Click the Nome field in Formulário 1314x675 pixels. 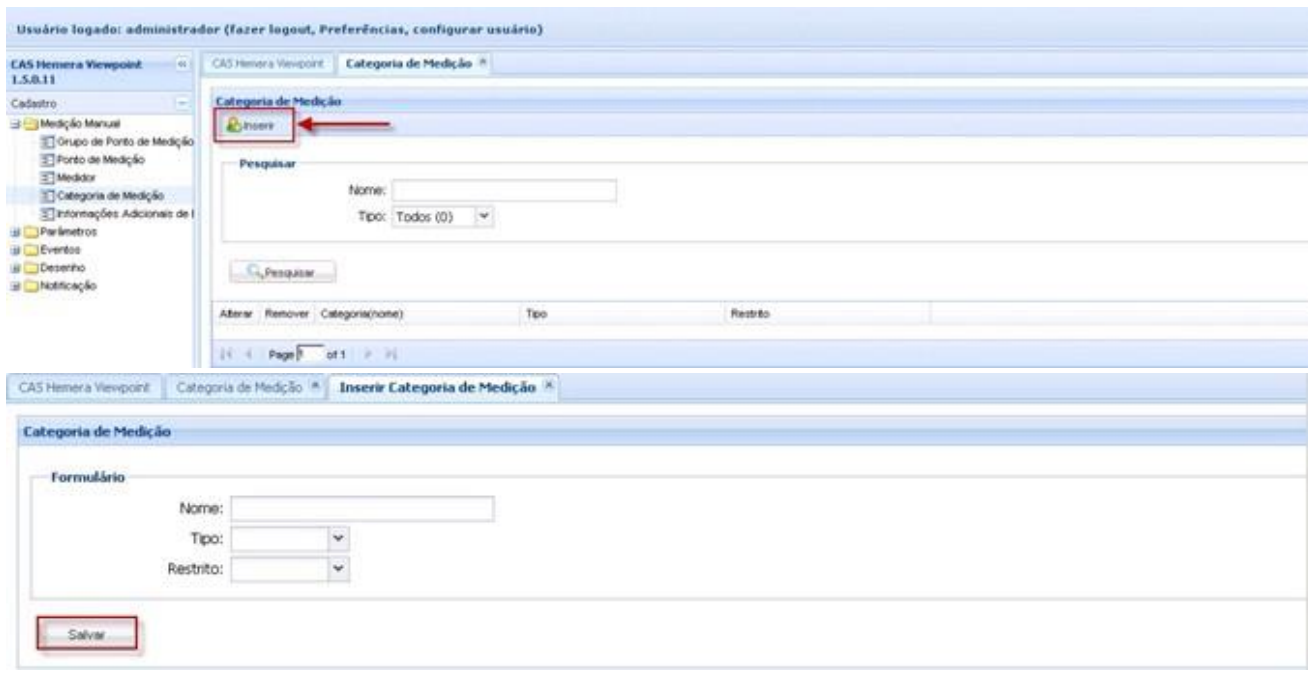pos(362,510)
